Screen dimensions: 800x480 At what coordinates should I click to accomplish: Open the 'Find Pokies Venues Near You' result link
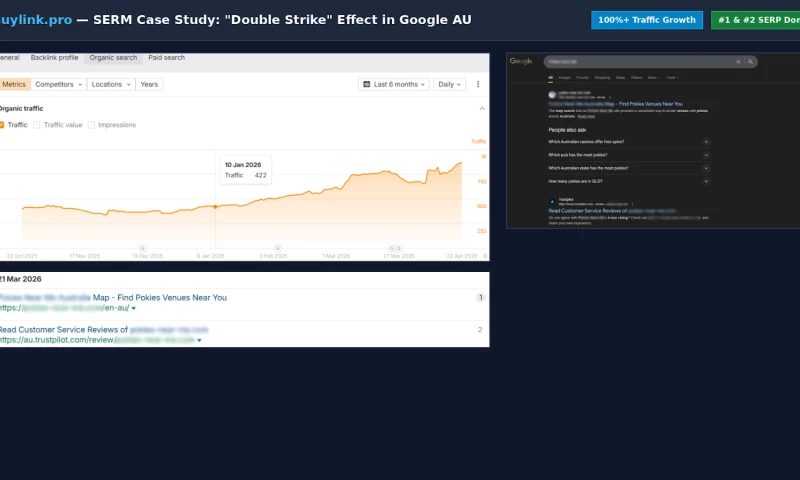pyautogui.click(x=113, y=297)
